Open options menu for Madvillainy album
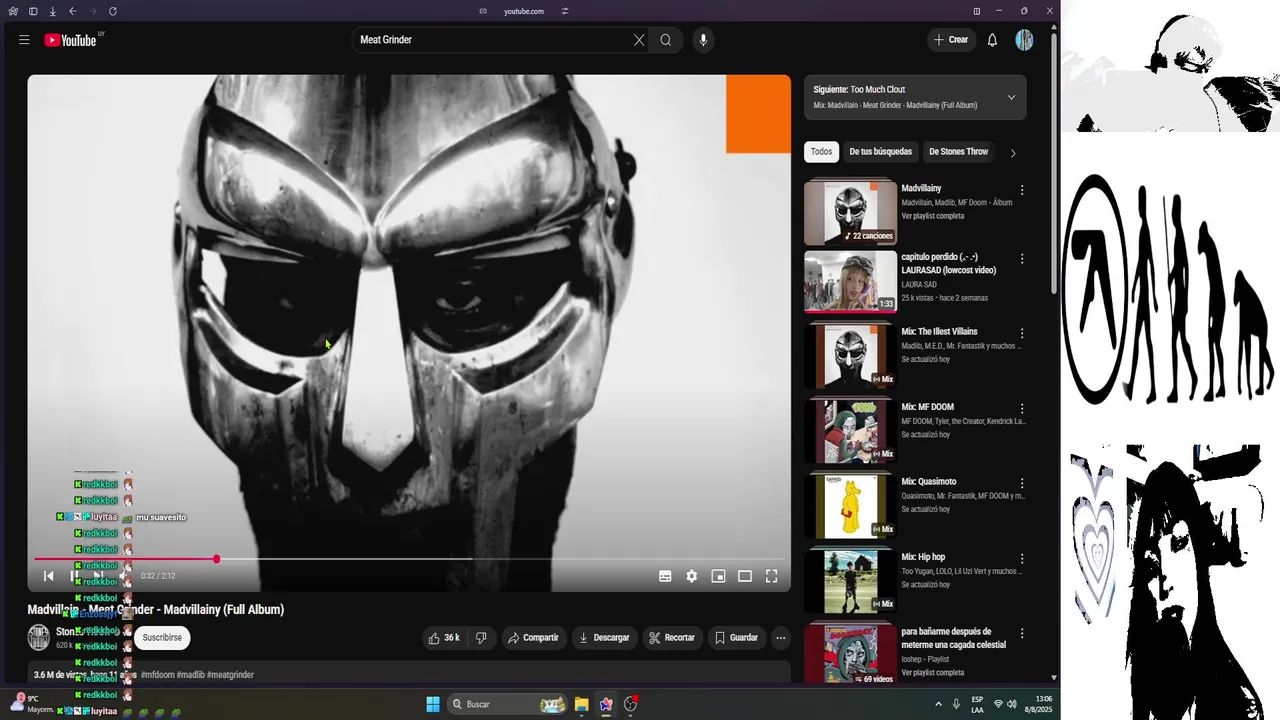Screen dimensions: 1280x720 tap(1022, 190)
